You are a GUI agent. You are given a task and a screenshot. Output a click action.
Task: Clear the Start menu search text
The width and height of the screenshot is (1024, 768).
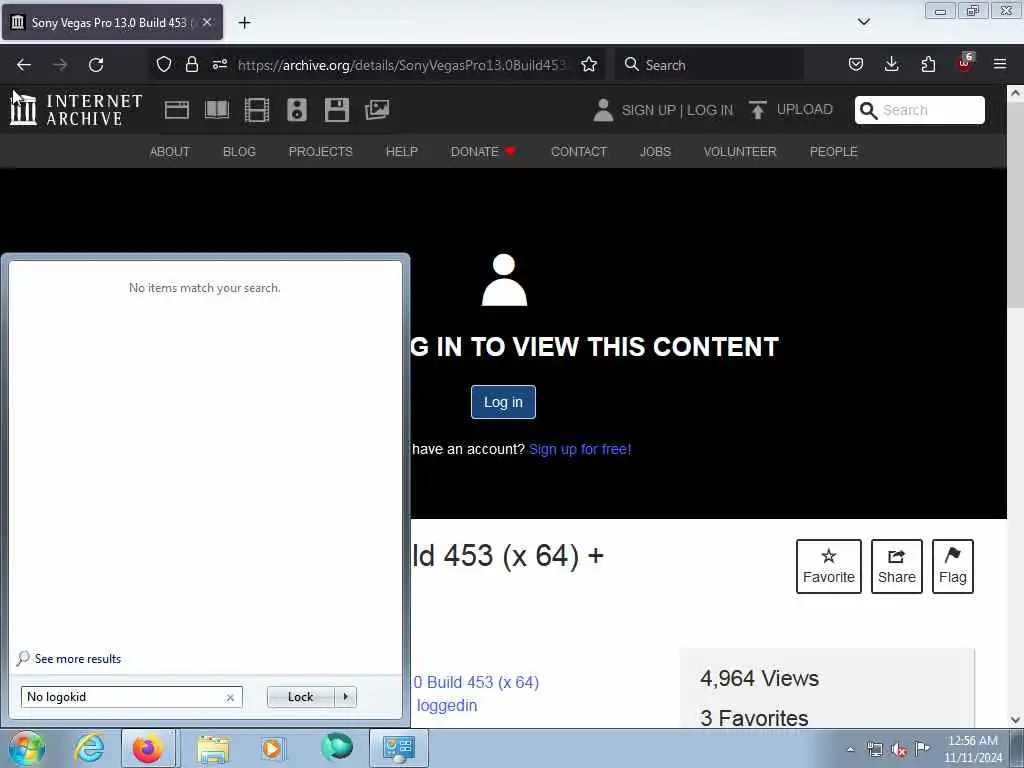click(x=230, y=697)
